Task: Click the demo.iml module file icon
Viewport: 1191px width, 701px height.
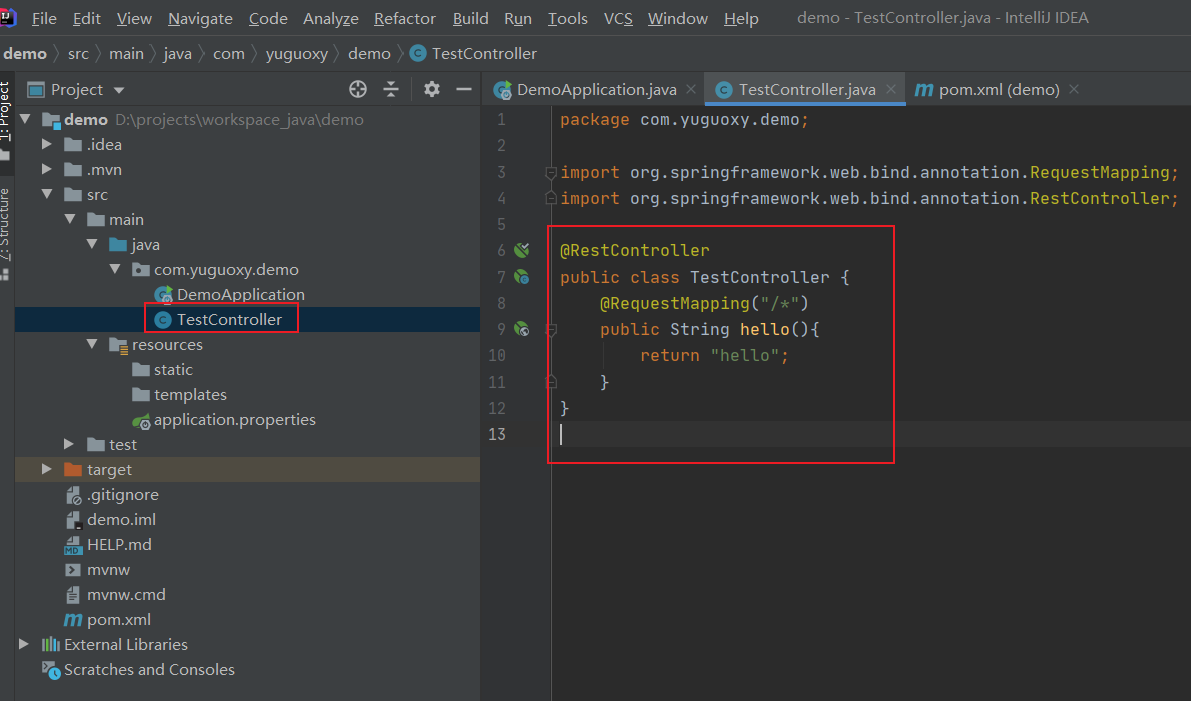Action: pyautogui.click(x=73, y=519)
